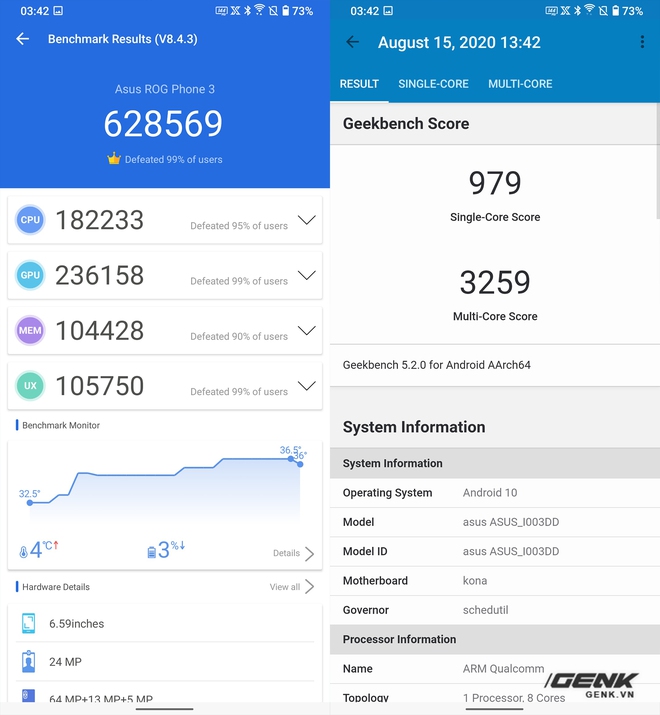Tap the Single-Core Score 979
The image size is (660, 715).
coord(495,183)
